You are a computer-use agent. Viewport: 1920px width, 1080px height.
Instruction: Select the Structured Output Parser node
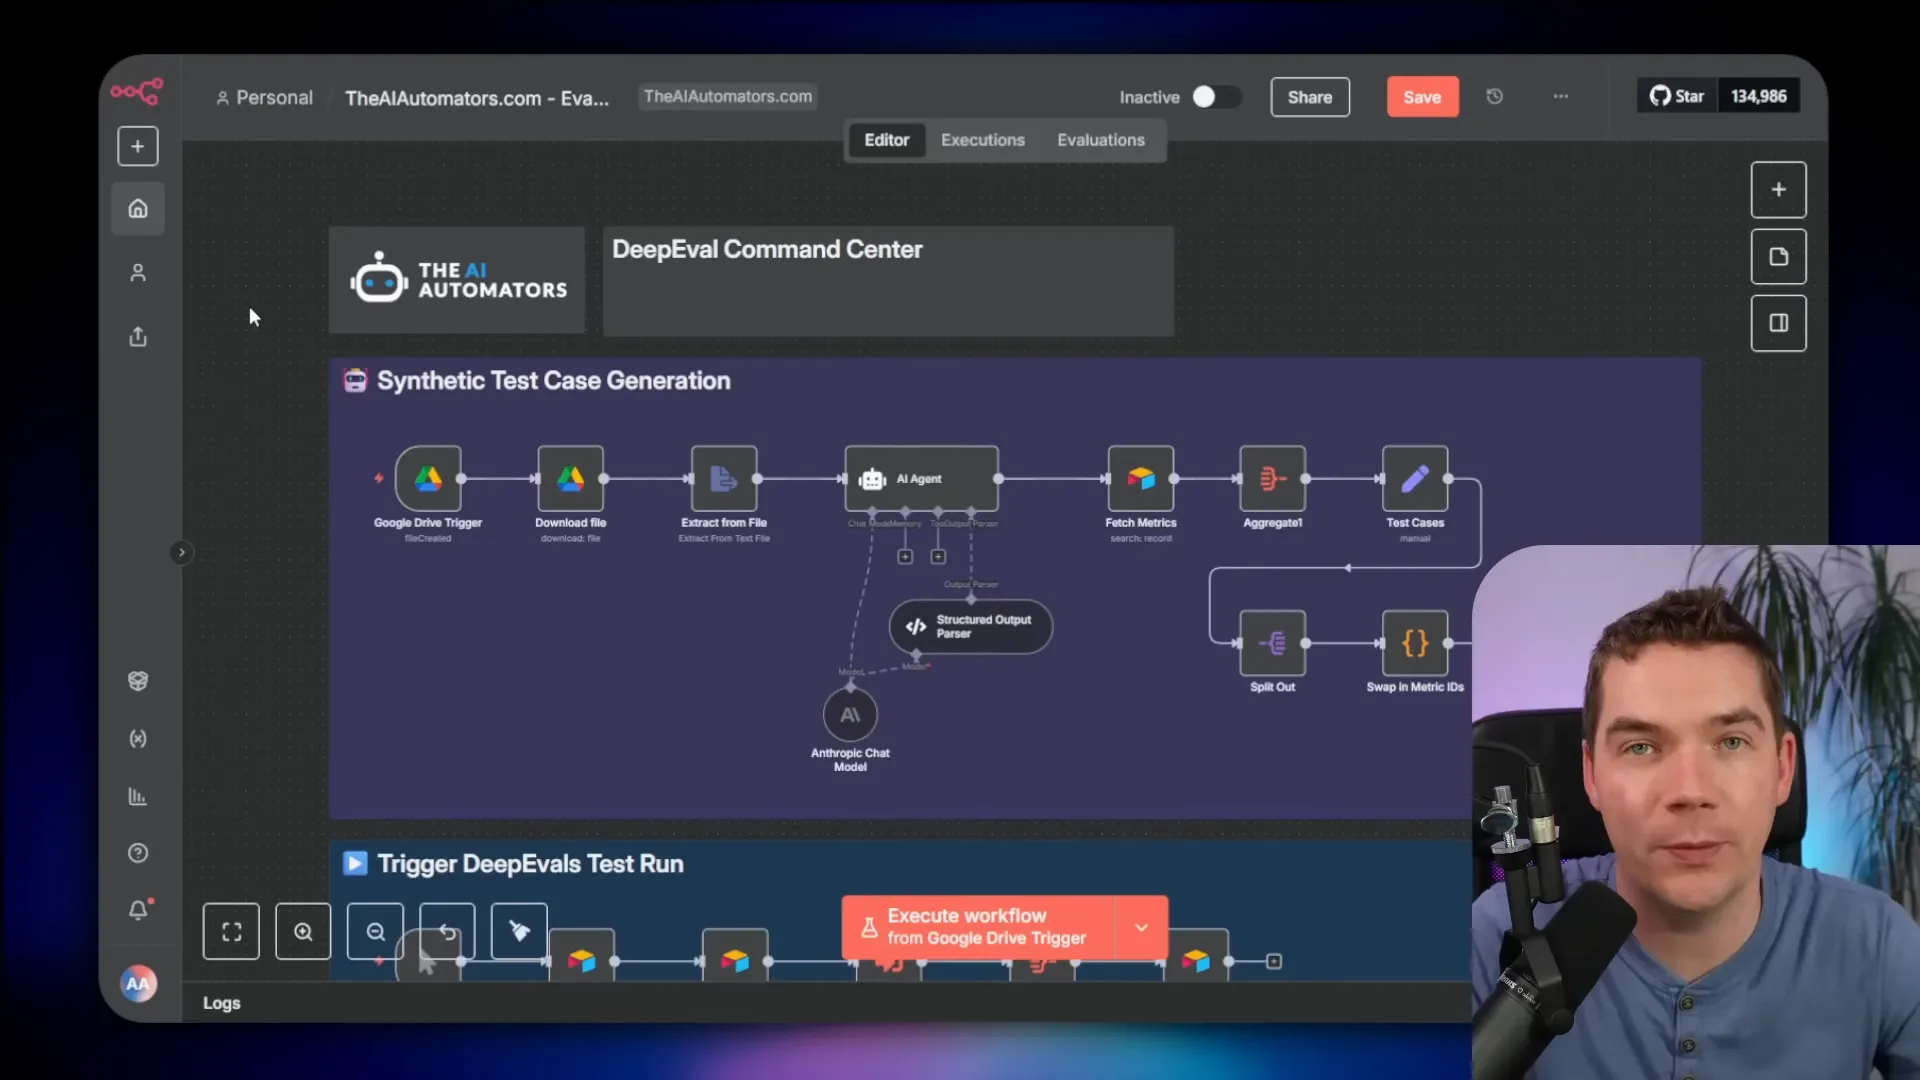coord(971,626)
